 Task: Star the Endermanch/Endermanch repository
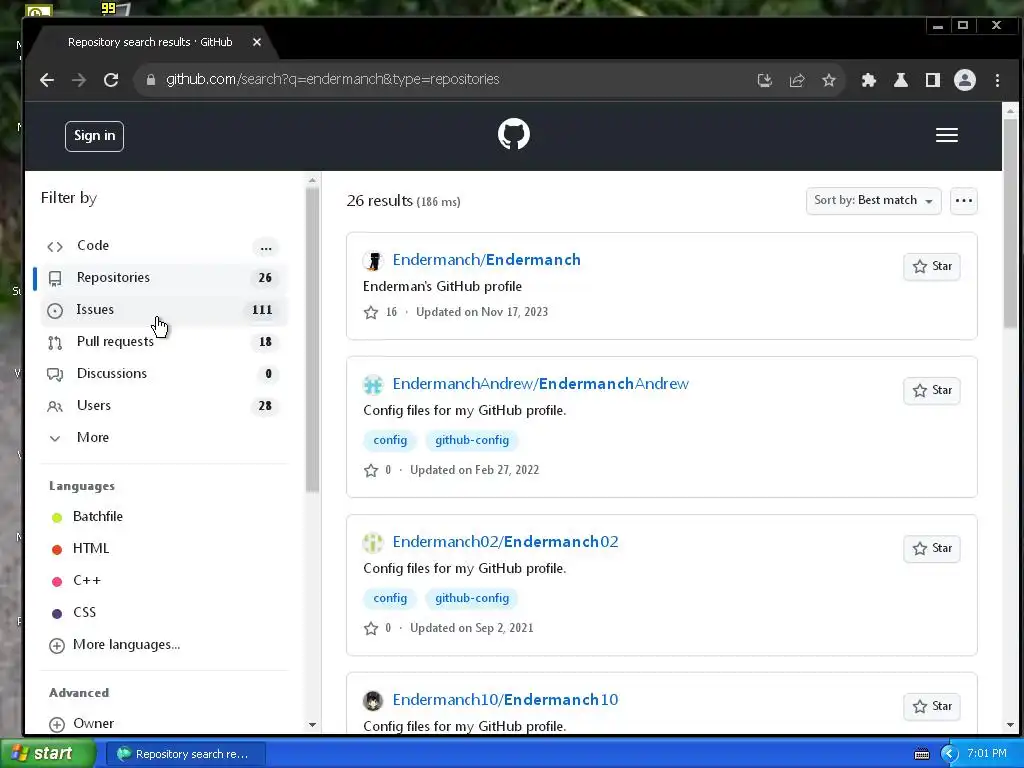(x=932, y=266)
